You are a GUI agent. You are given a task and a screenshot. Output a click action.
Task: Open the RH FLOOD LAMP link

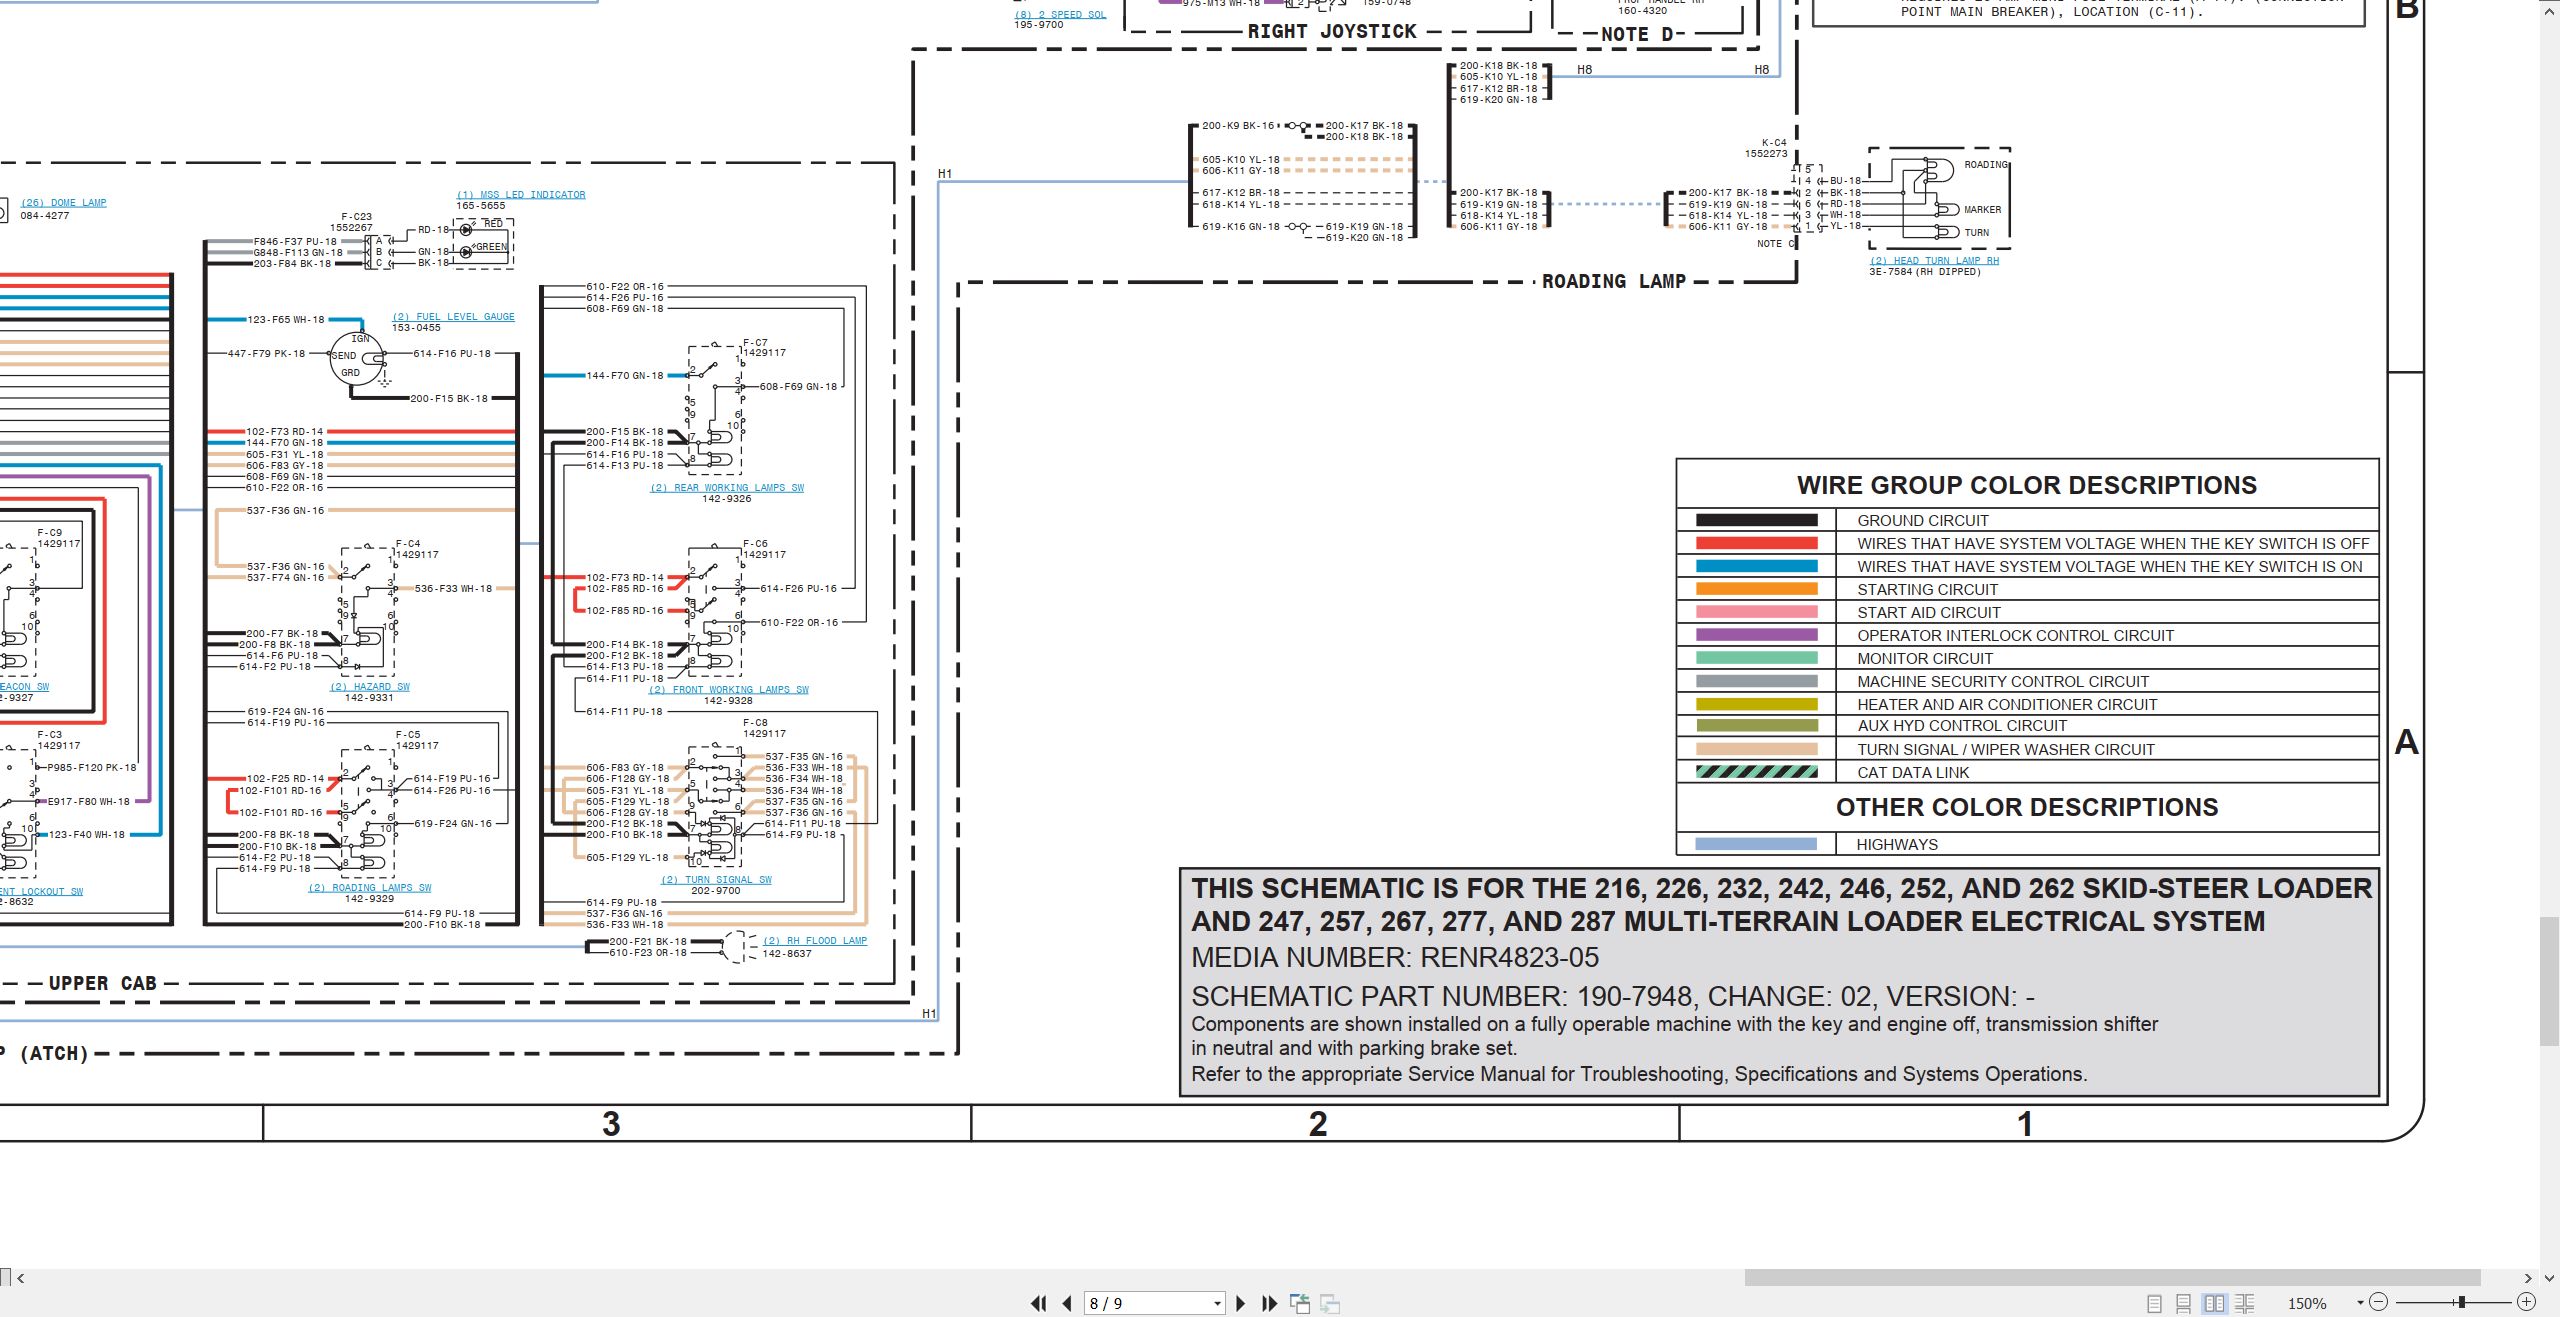point(815,941)
